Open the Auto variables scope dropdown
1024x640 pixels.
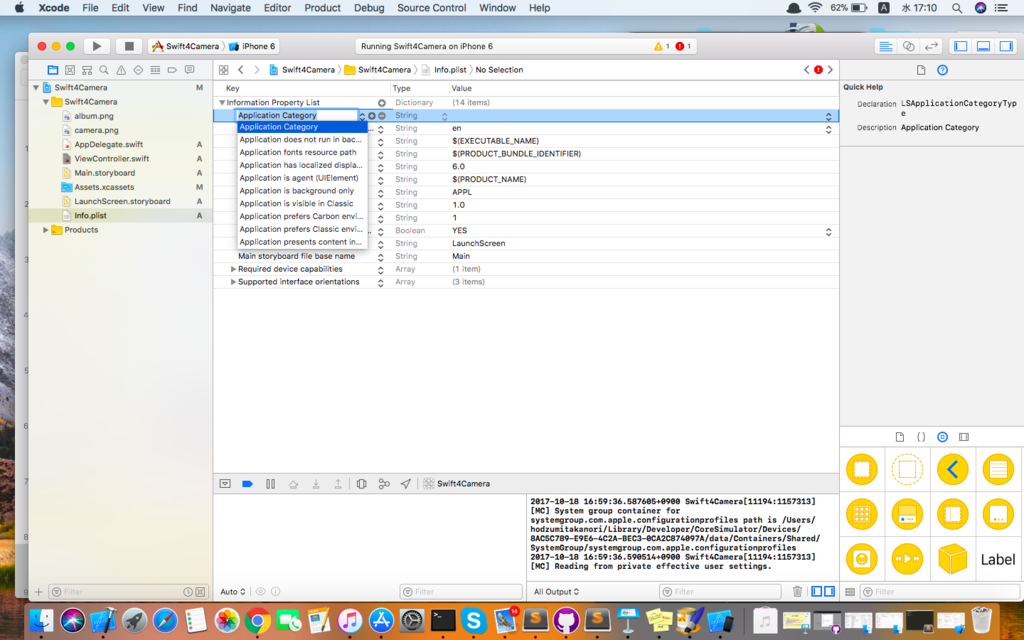tap(232, 592)
